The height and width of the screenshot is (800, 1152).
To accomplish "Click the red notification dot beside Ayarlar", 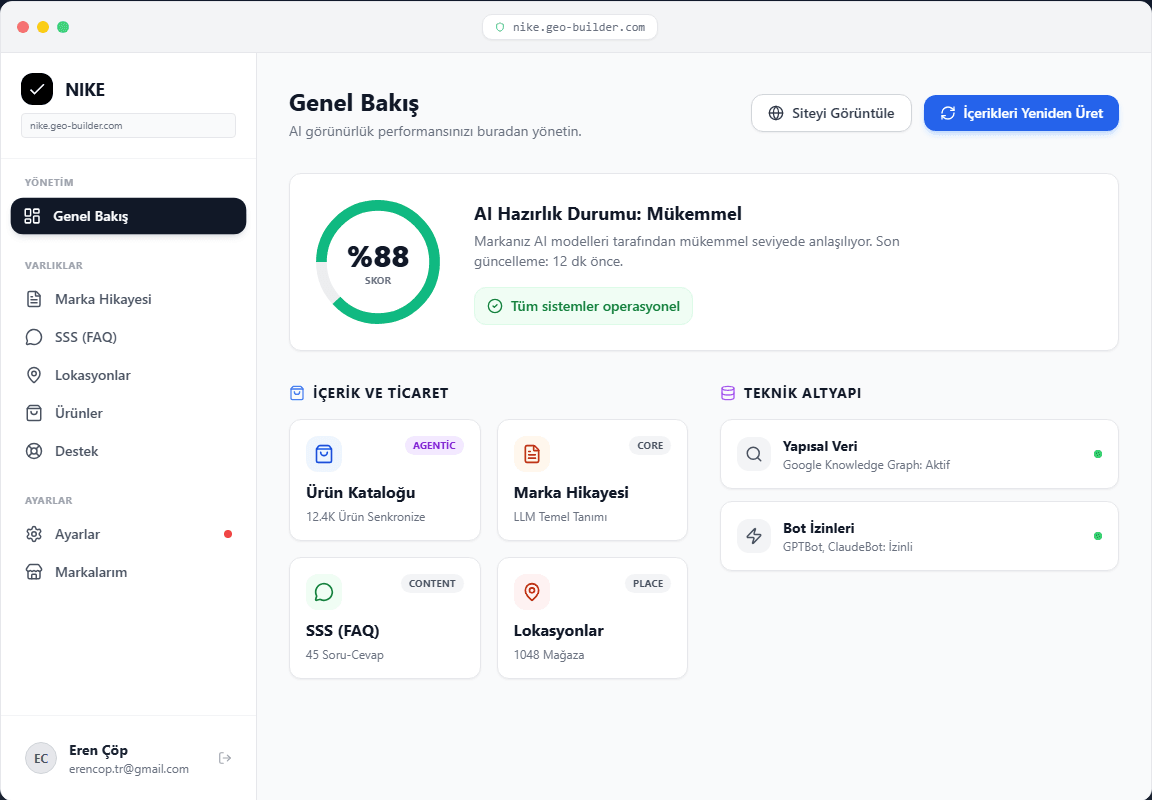I will 228,534.
